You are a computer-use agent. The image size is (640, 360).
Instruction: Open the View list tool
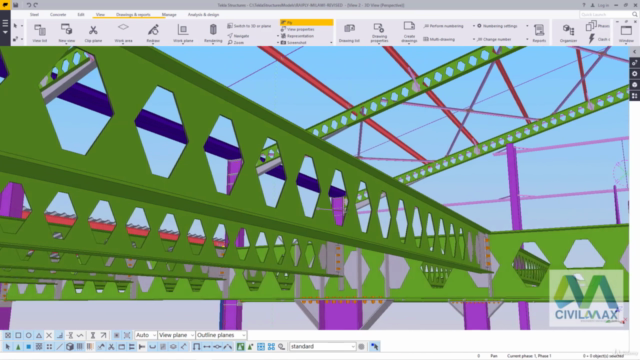tap(40, 33)
